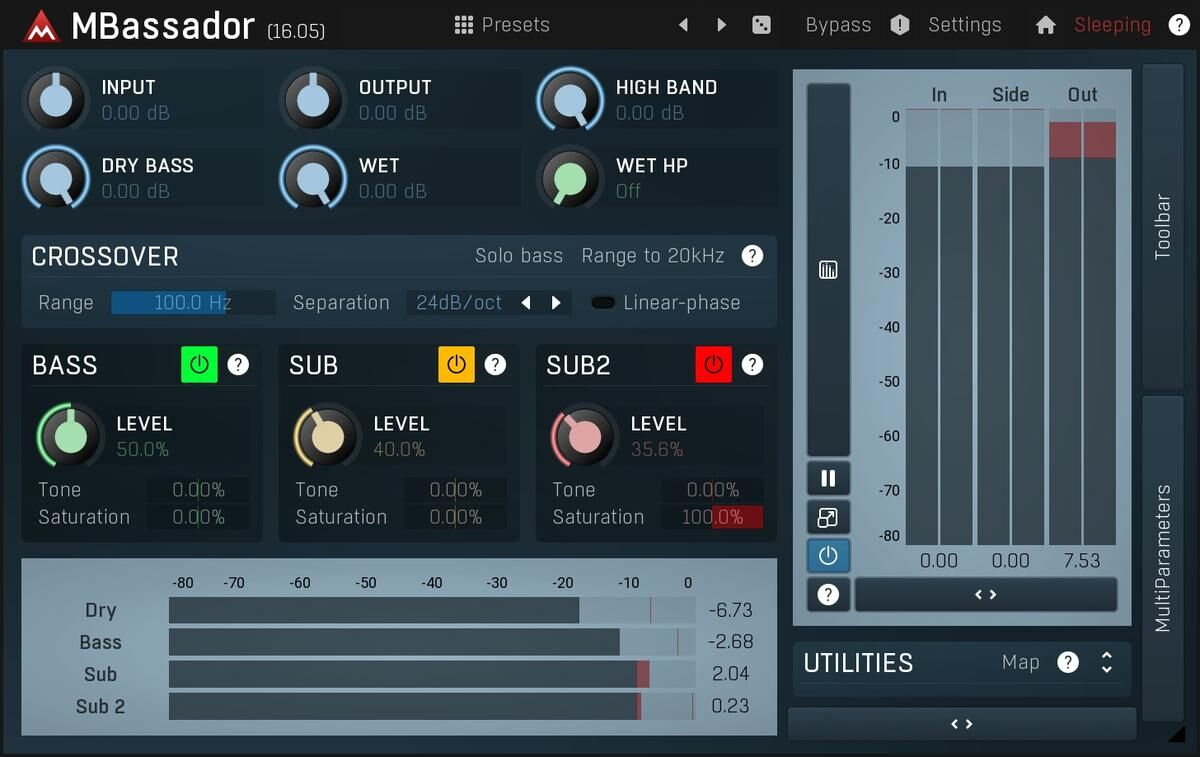This screenshot has width=1200, height=757.
Task: Open the Presets menu
Action: pyautogui.click(x=502, y=25)
